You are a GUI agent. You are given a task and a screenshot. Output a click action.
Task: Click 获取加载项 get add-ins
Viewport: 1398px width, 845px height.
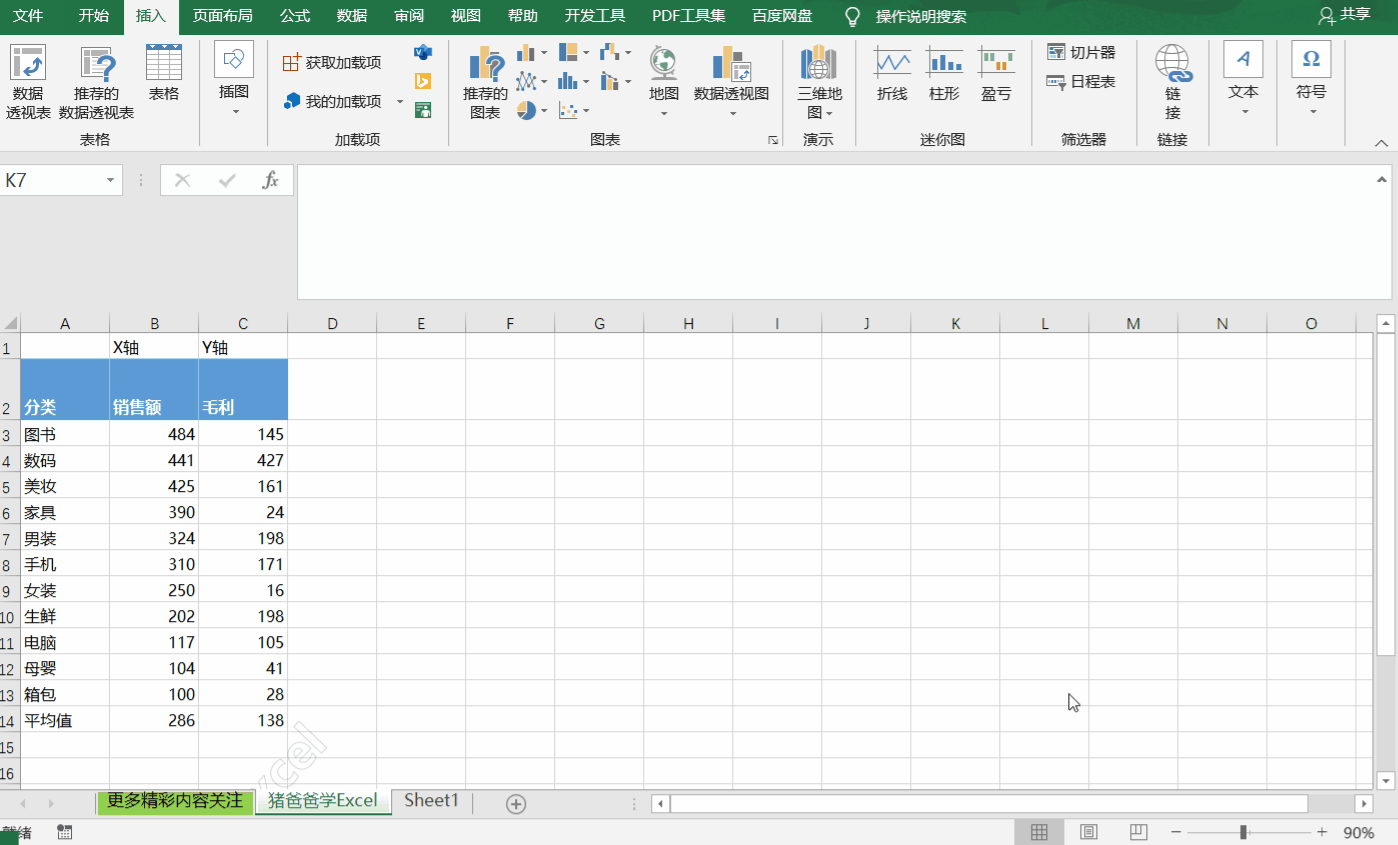pyautogui.click(x=333, y=63)
